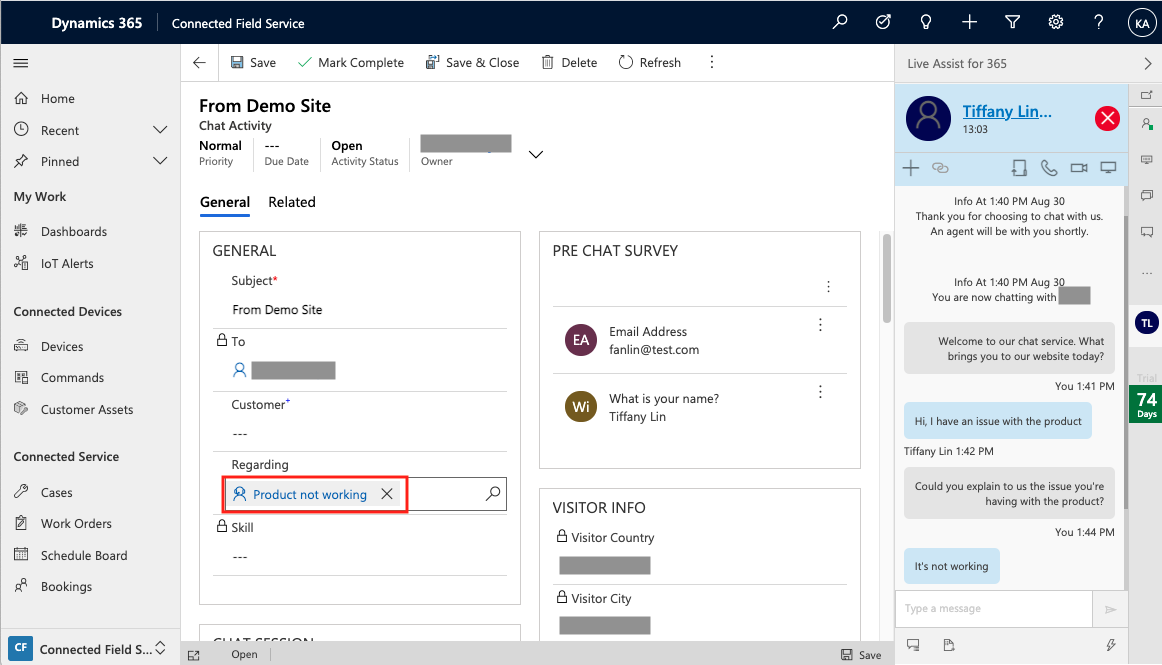Save the chat activity record
The width and height of the screenshot is (1162, 665).
pyautogui.click(x=253, y=62)
